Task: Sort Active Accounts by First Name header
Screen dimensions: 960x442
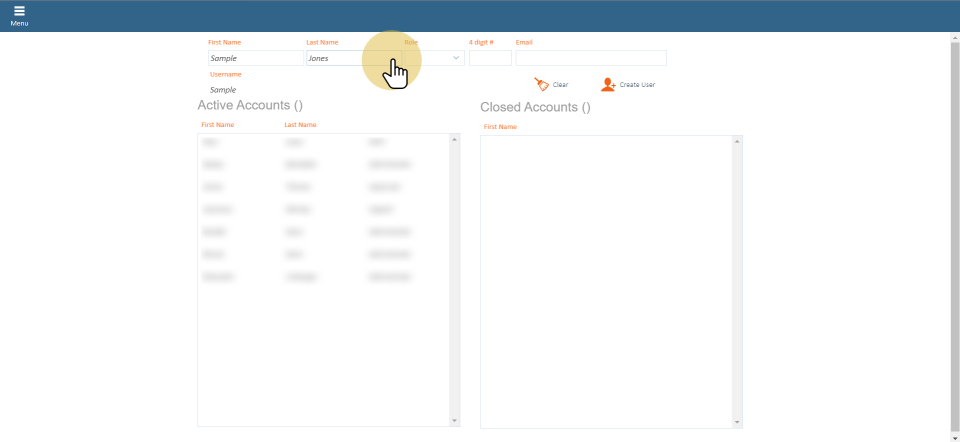Action: coord(218,125)
